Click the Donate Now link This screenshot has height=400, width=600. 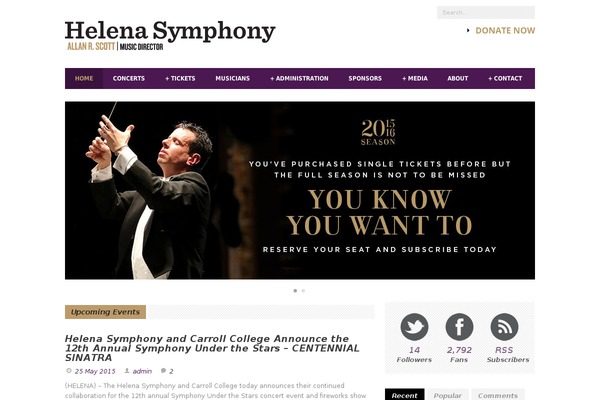click(x=505, y=31)
